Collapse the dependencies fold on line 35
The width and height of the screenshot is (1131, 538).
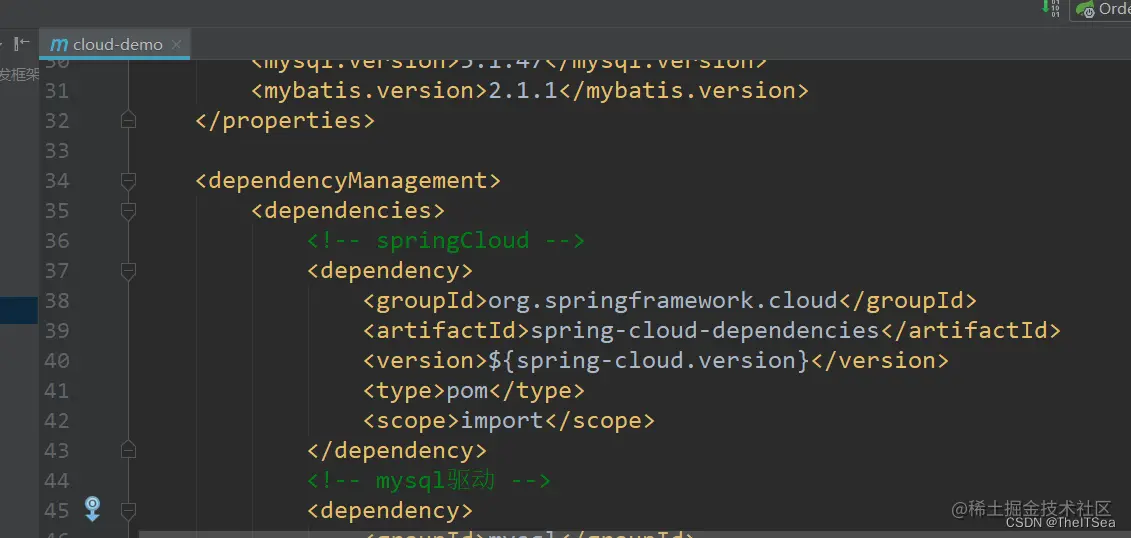[x=128, y=211]
